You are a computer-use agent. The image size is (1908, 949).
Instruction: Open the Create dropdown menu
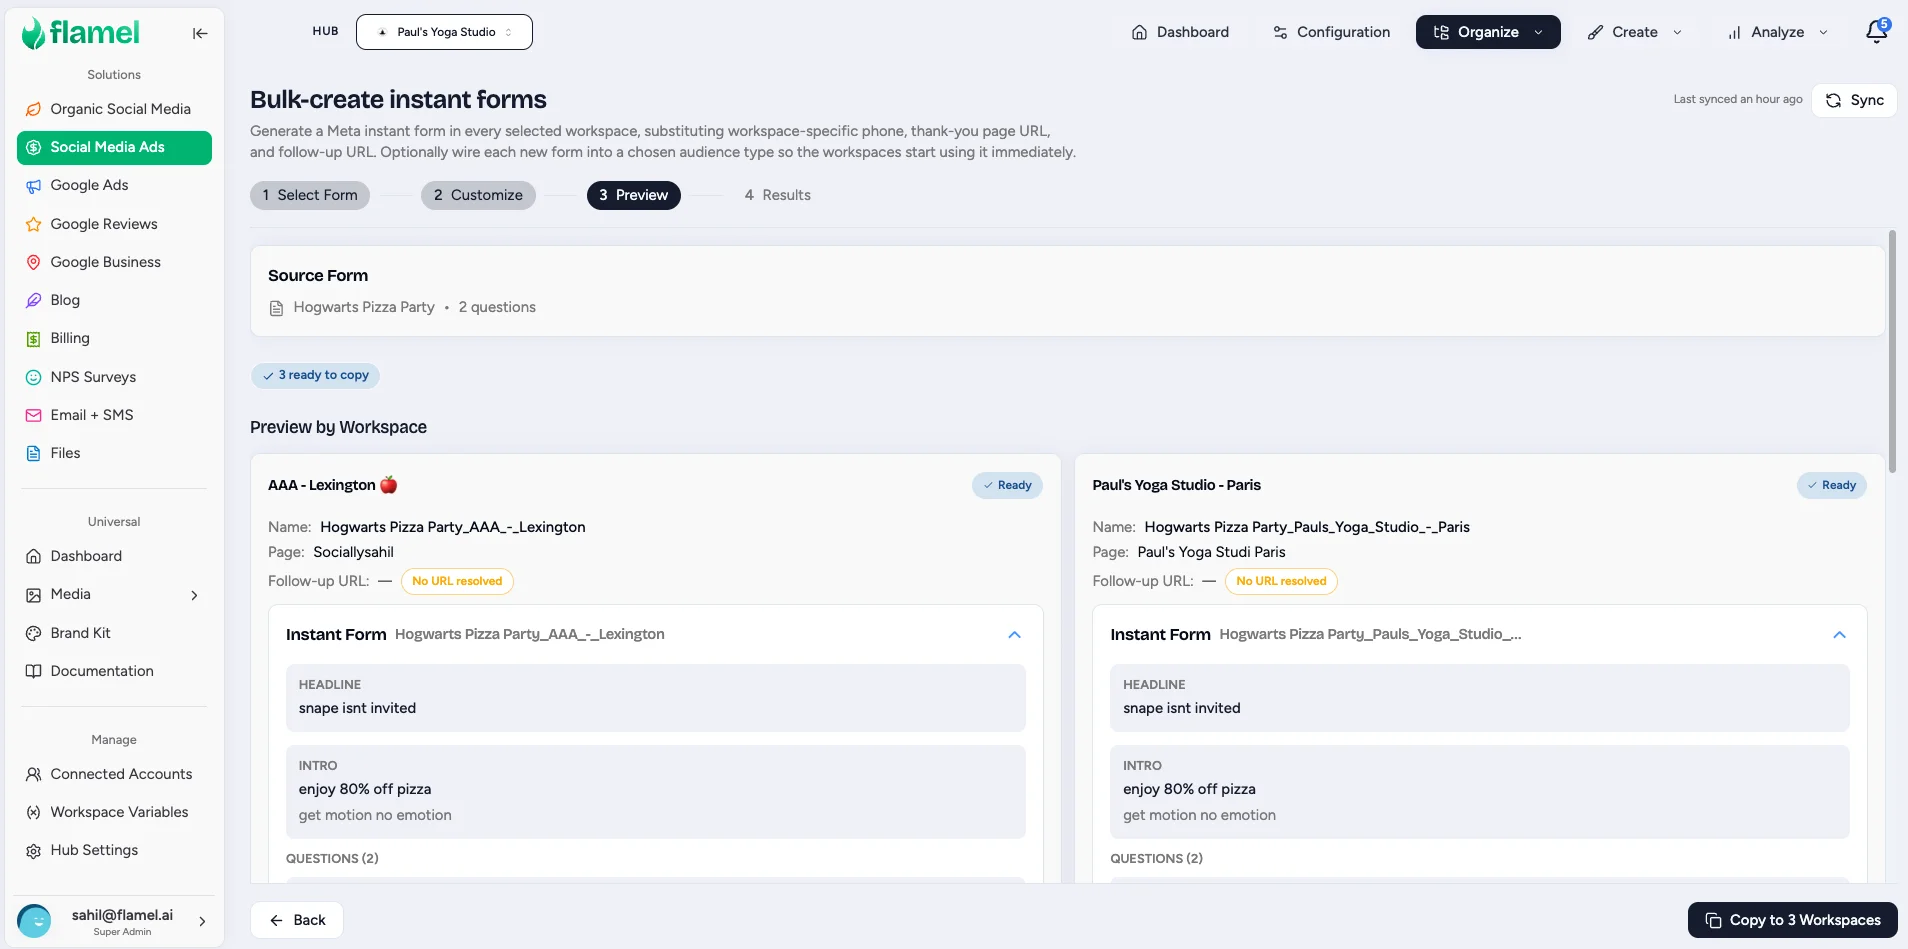pos(1634,32)
